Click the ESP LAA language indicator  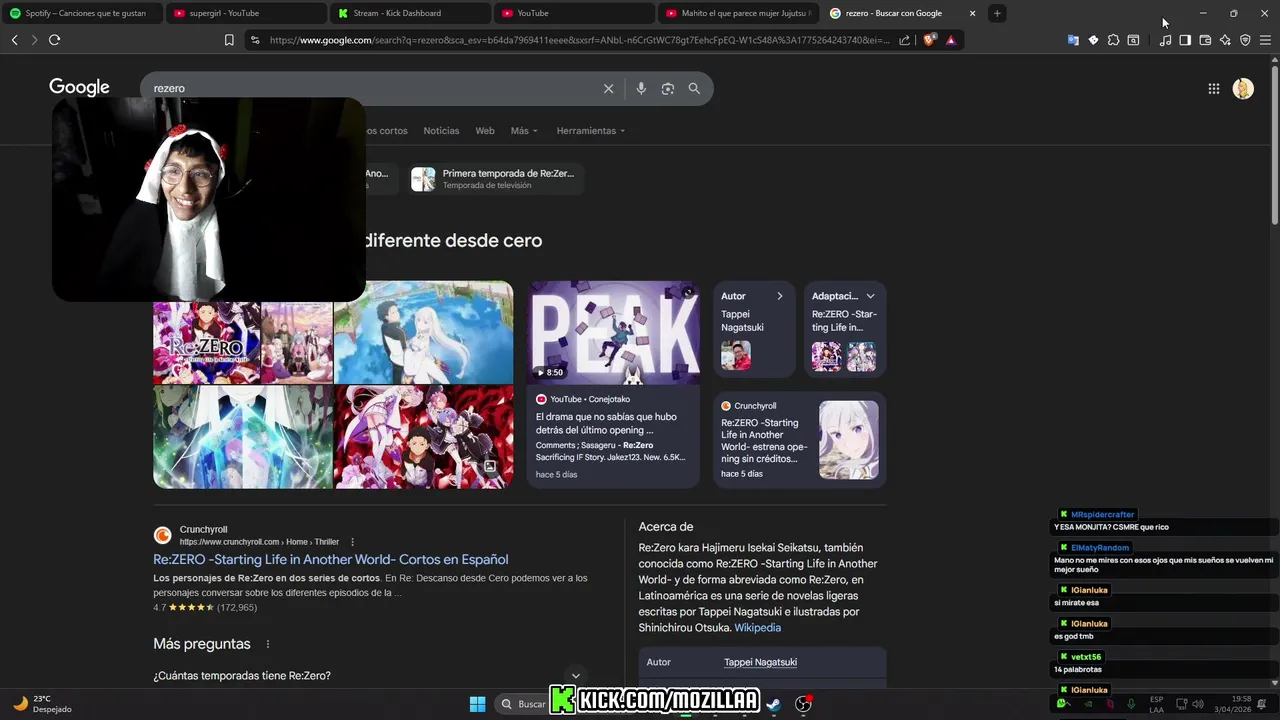(x=1156, y=704)
